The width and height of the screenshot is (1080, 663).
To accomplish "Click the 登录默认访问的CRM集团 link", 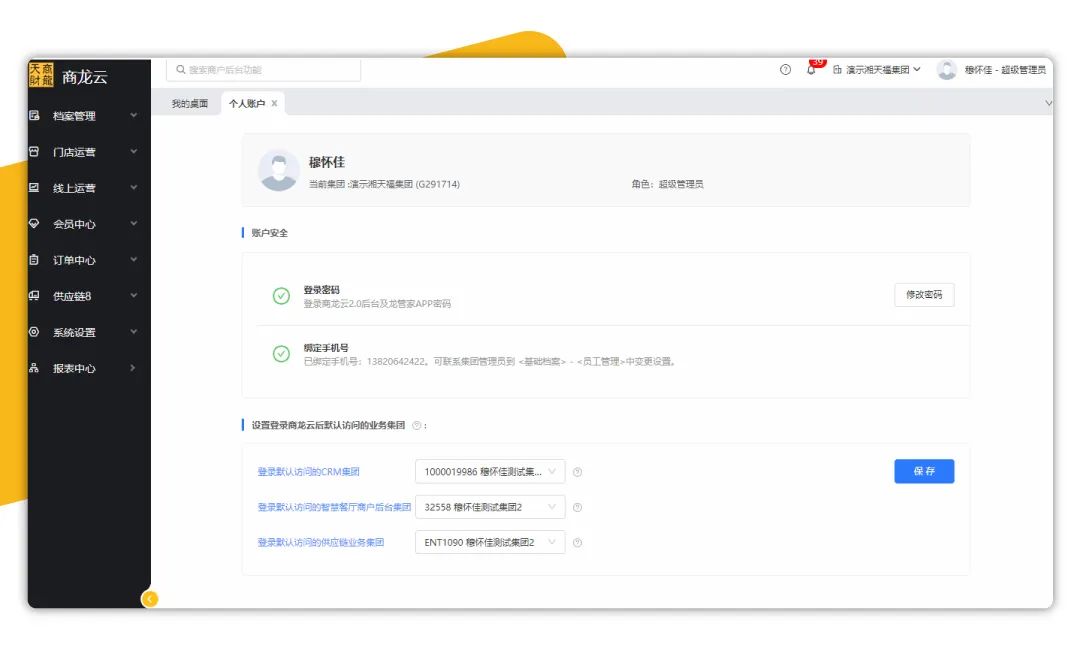I will (x=309, y=472).
